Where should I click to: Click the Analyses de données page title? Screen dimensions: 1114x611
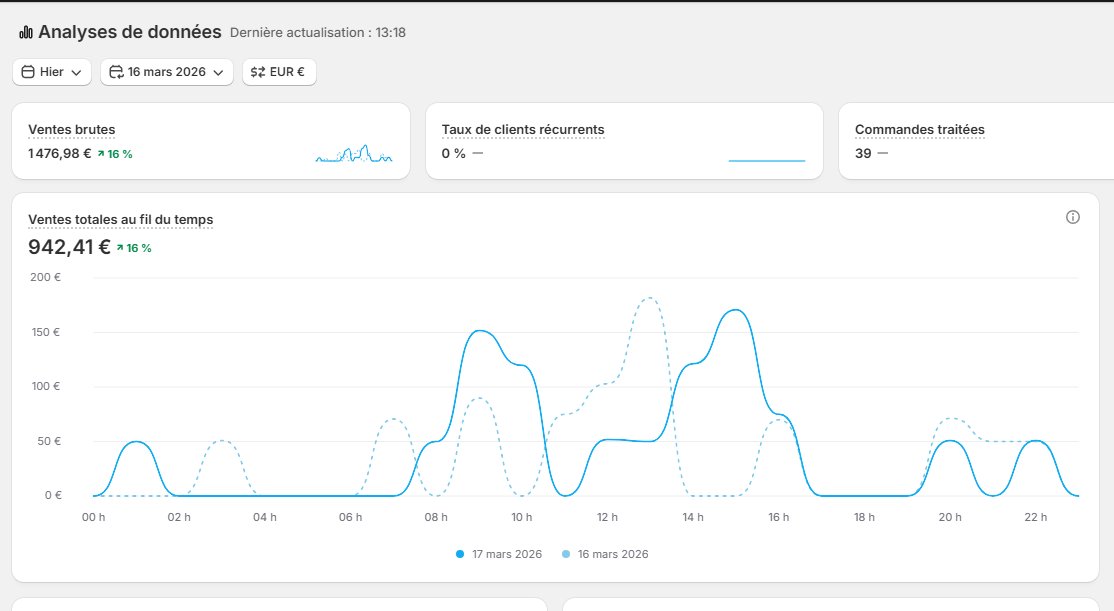pyautogui.click(x=130, y=32)
